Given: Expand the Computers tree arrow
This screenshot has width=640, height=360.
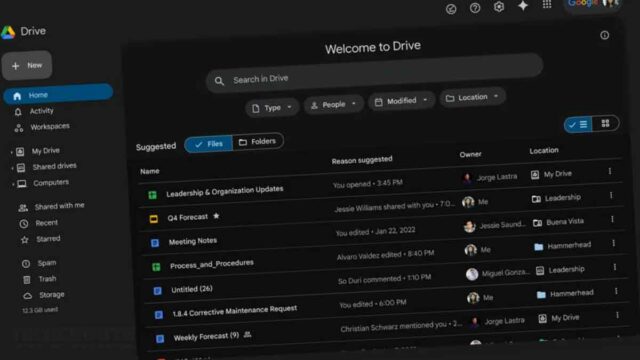Looking at the screenshot, I should [13, 184].
